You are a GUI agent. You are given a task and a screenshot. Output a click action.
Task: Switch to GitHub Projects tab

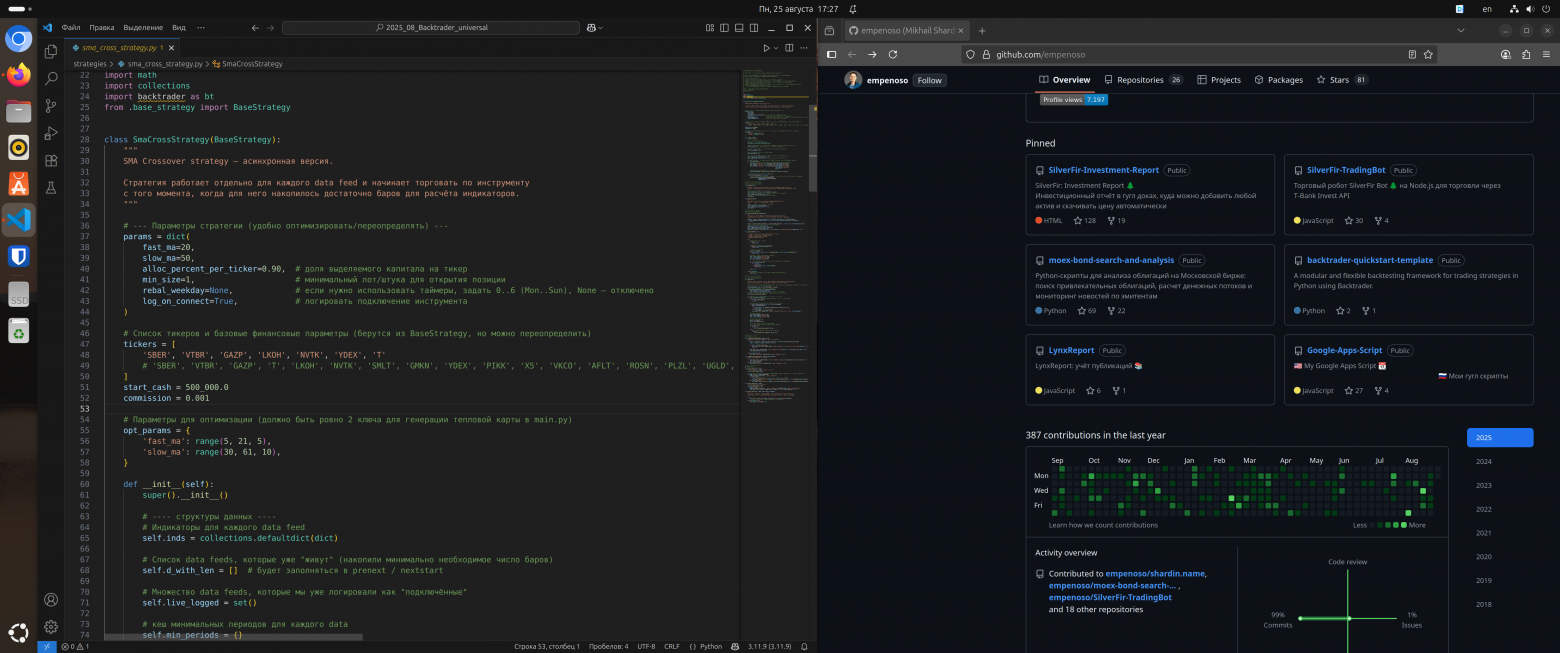click(1219, 80)
